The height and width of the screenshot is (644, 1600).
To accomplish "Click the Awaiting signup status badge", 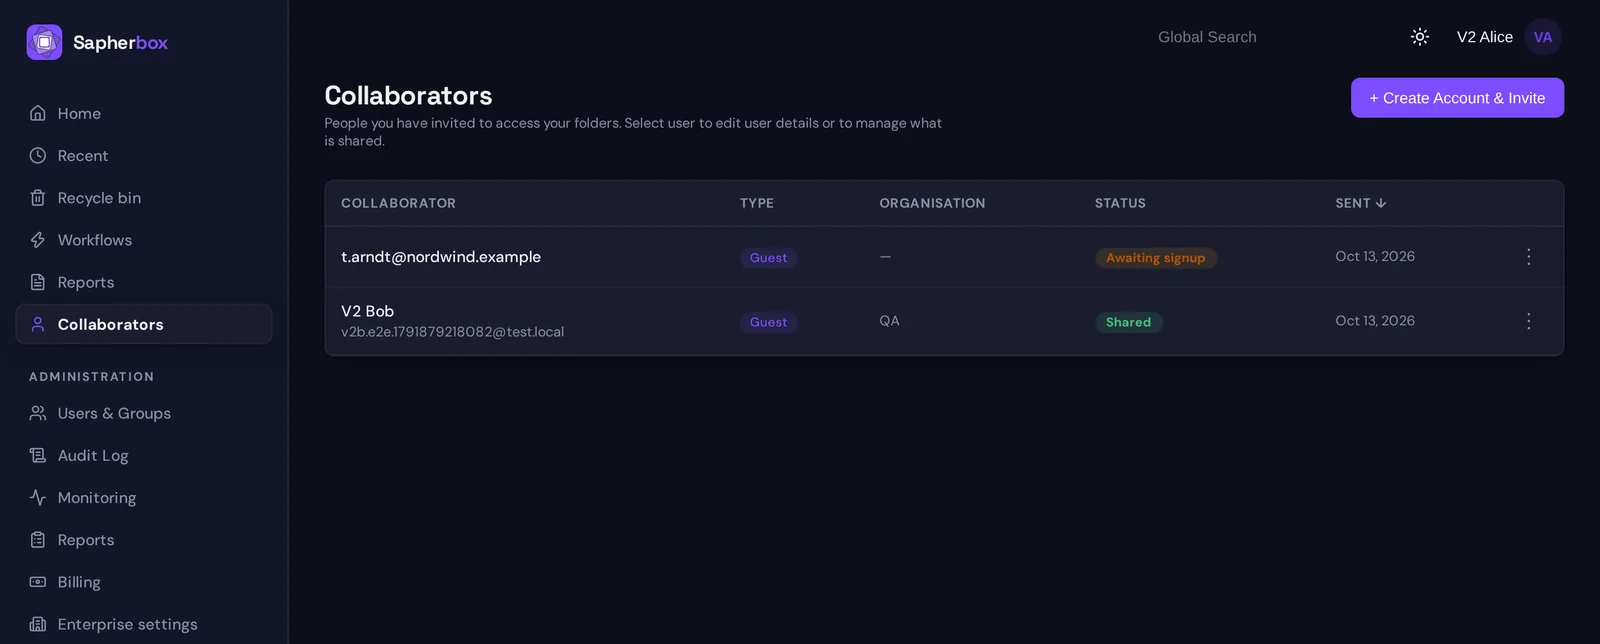I will [1155, 258].
